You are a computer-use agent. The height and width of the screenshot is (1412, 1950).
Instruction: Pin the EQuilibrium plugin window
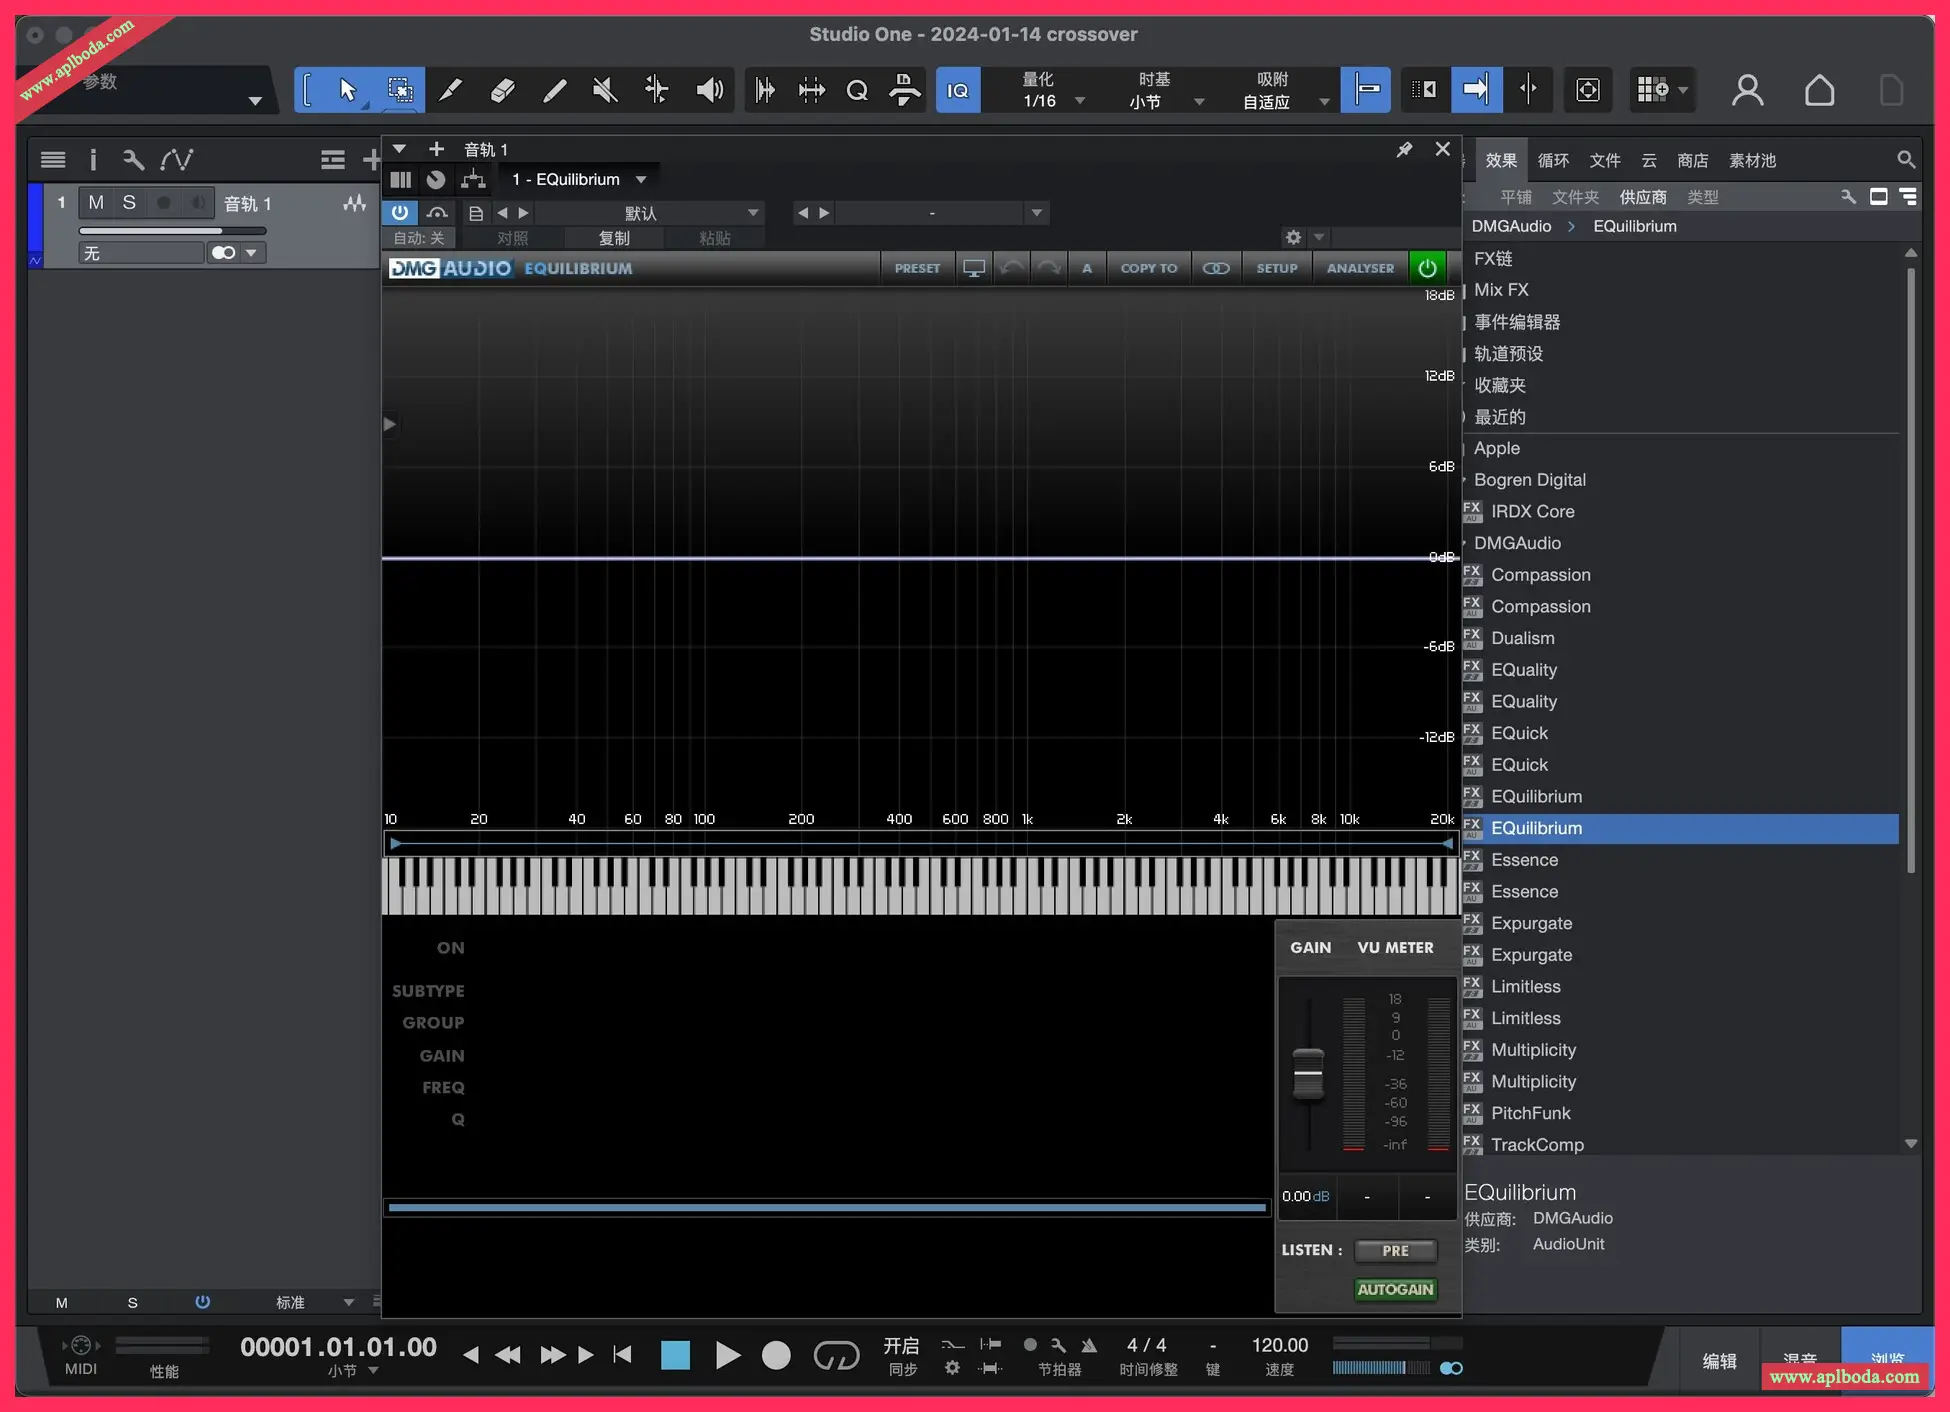1404,149
